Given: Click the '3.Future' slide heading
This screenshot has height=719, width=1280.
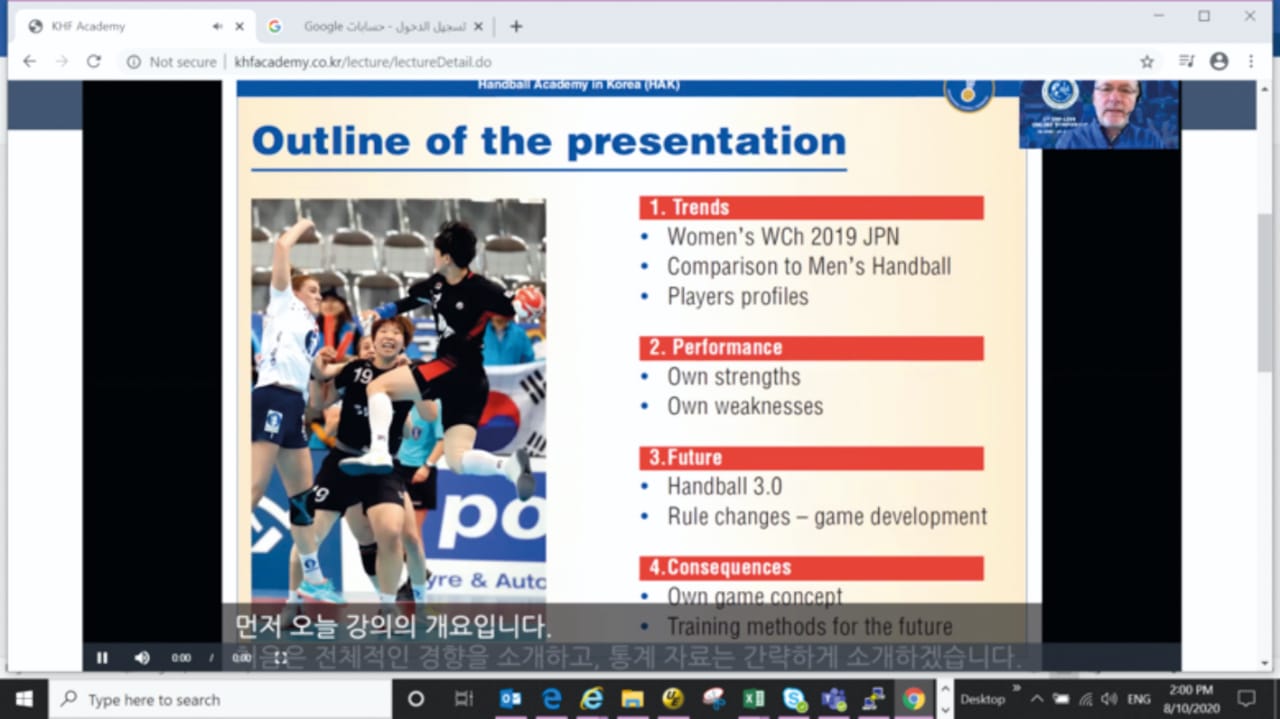Looking at the screenshot, I should [x=811, y=457].
